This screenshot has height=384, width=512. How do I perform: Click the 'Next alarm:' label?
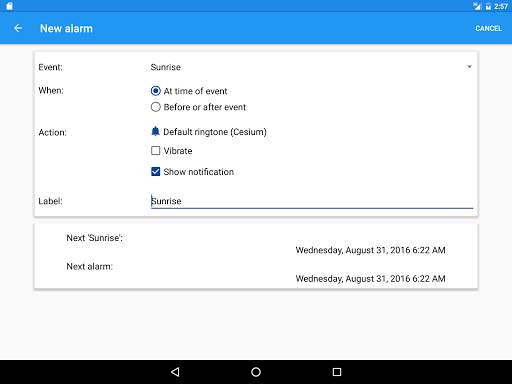(x=90, y=266)
